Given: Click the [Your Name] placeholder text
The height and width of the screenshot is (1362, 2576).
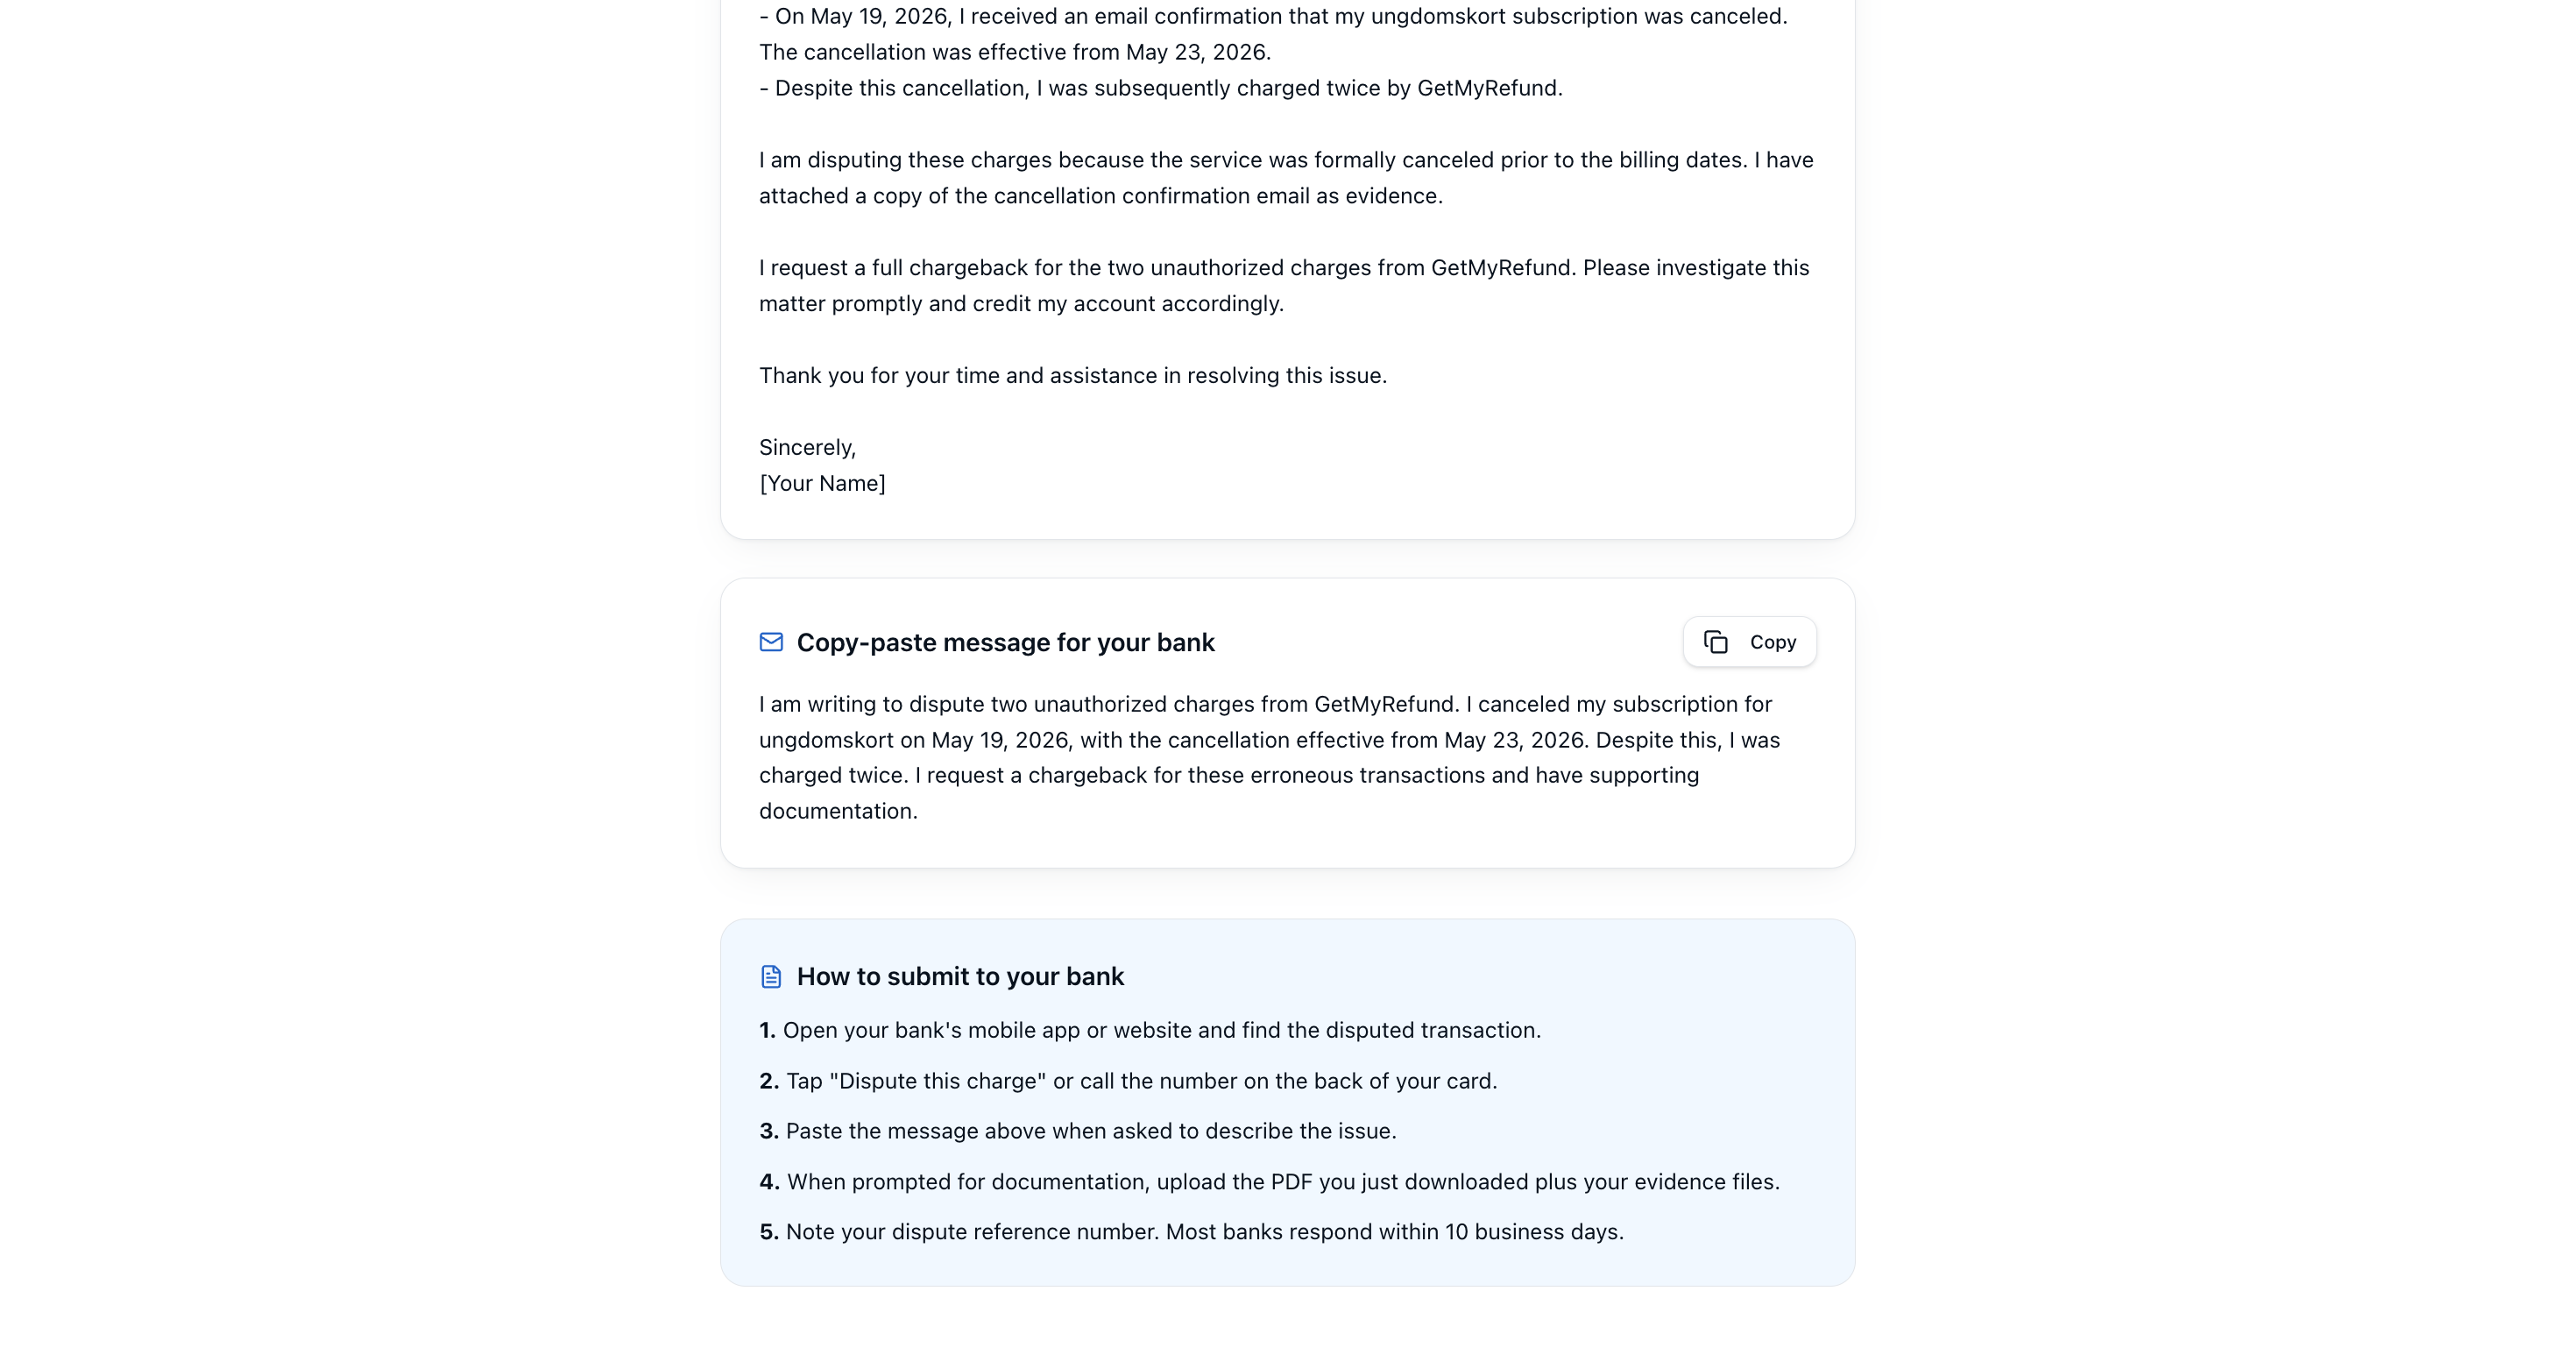Looking at the screenshot, I should 822,484.
